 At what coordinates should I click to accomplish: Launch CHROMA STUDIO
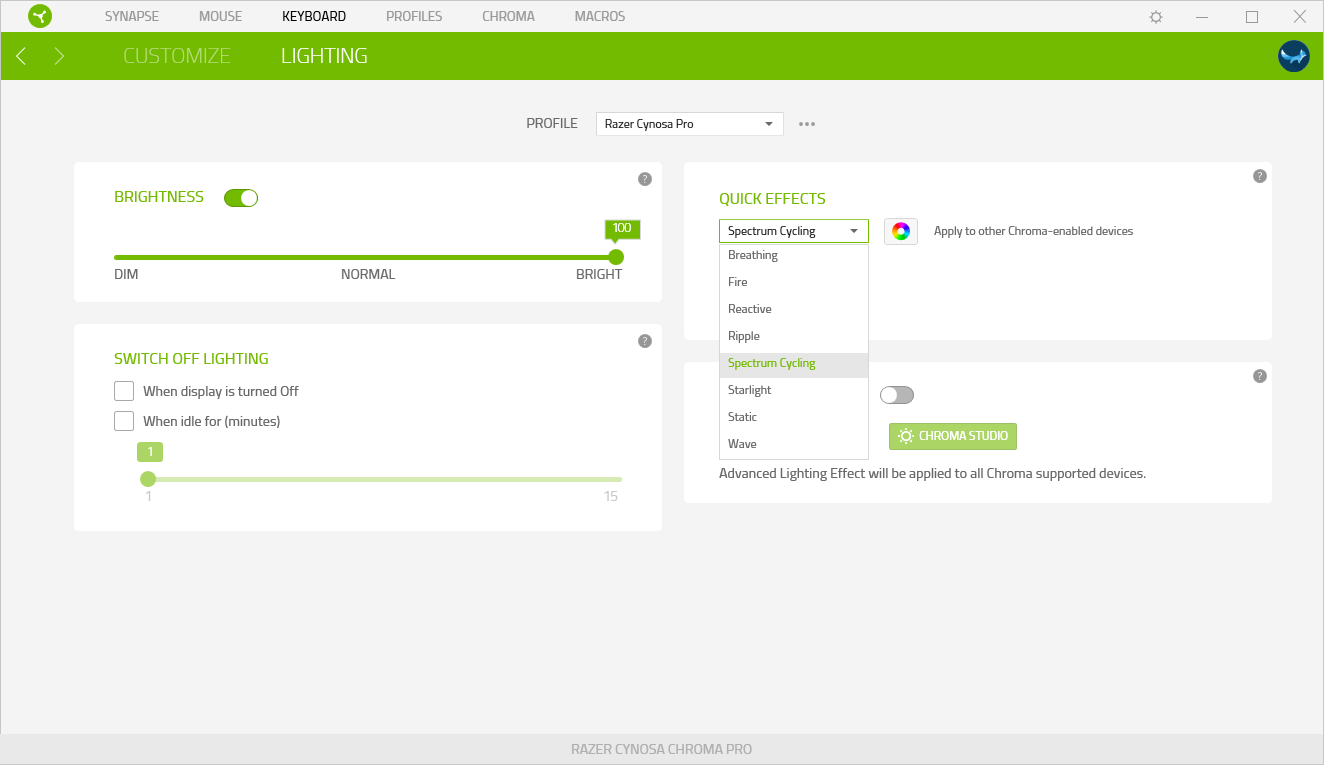(953, 436)
